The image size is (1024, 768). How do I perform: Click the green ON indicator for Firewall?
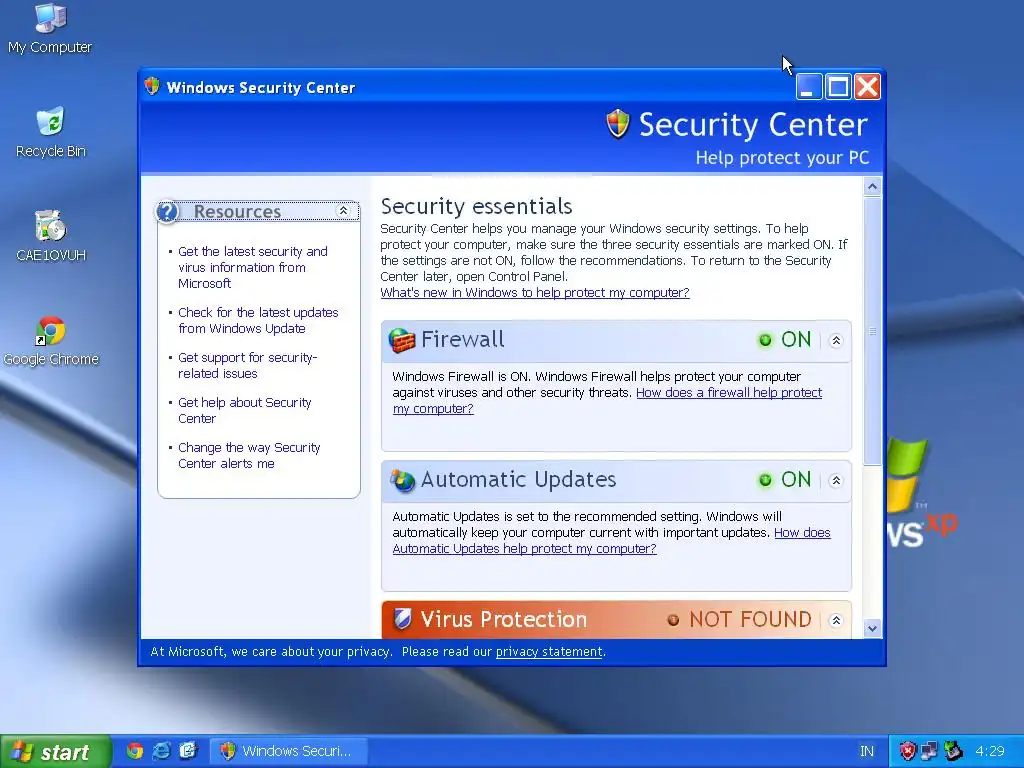[765, 340]
